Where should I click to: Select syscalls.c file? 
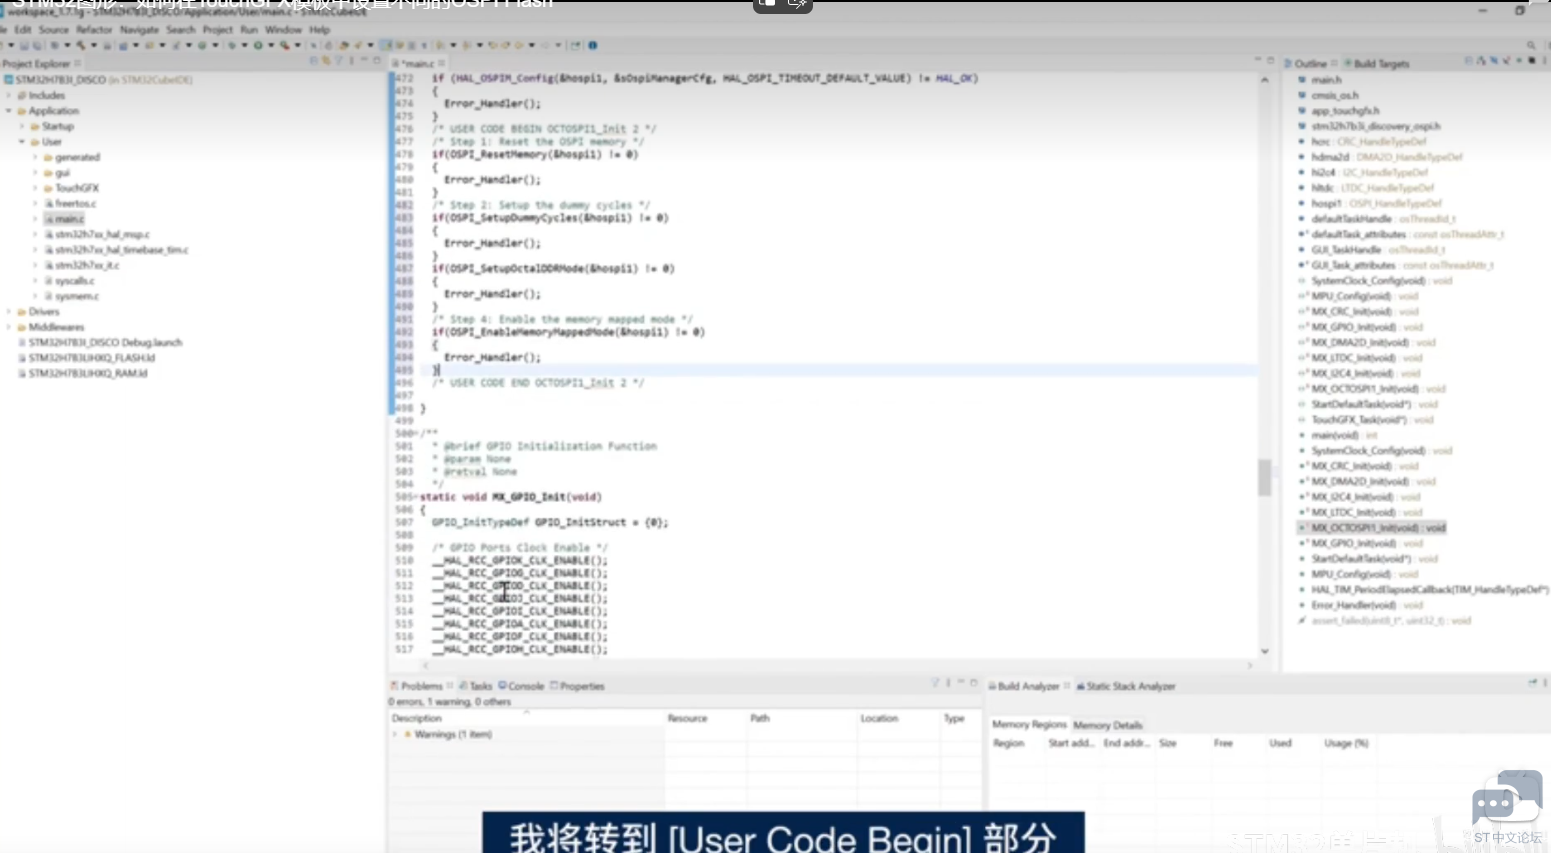[72, 281]
